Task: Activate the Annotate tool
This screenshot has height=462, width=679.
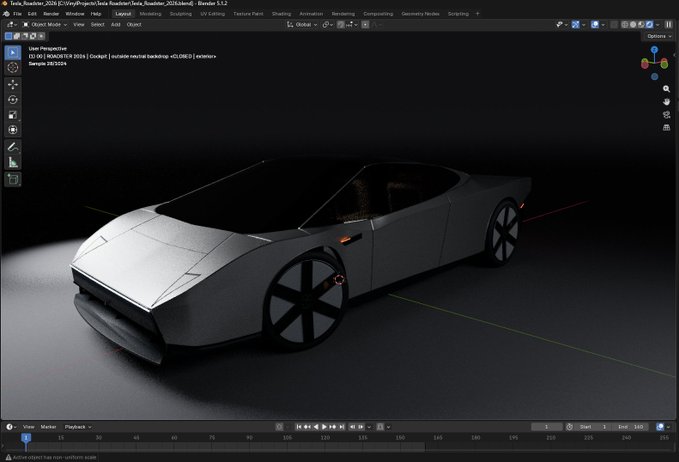Action: 13,147
